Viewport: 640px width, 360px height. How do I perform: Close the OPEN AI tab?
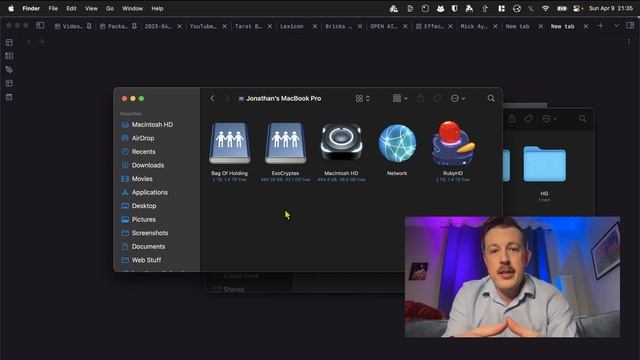(405, 26)
